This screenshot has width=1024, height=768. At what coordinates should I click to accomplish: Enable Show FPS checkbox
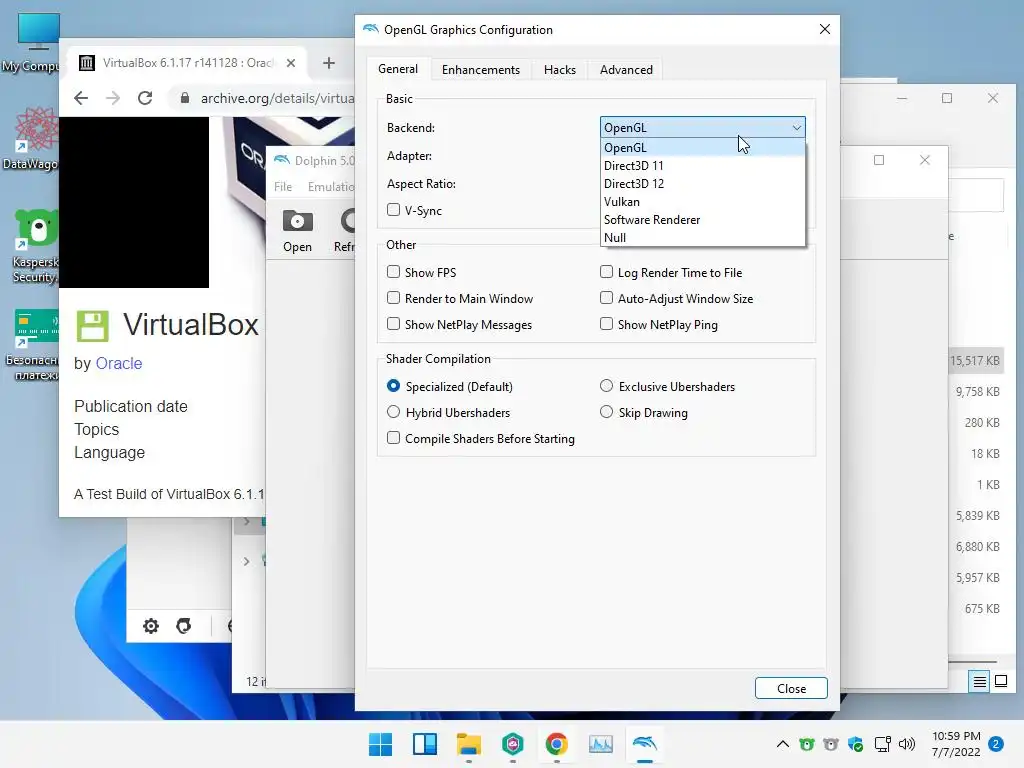[393, 272]
